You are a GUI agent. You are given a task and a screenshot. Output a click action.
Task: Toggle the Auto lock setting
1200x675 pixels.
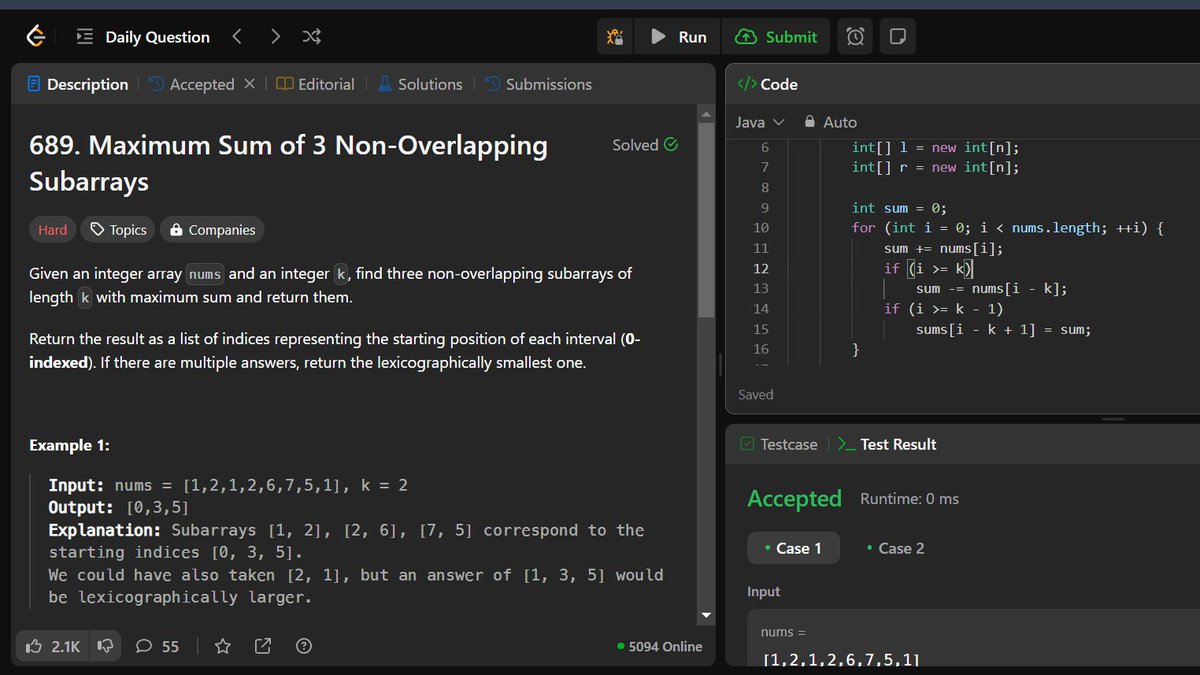click(831, 122)
